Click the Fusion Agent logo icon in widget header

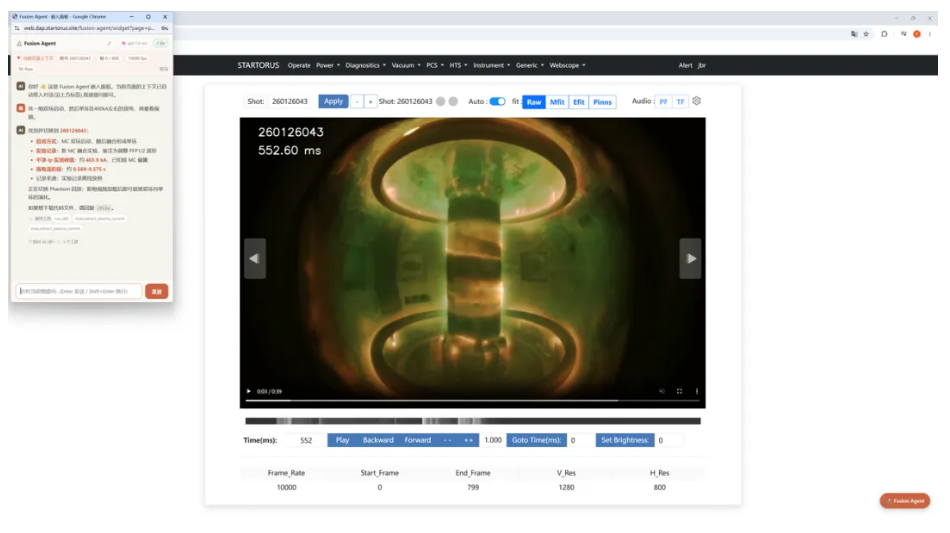pos(19,44)
